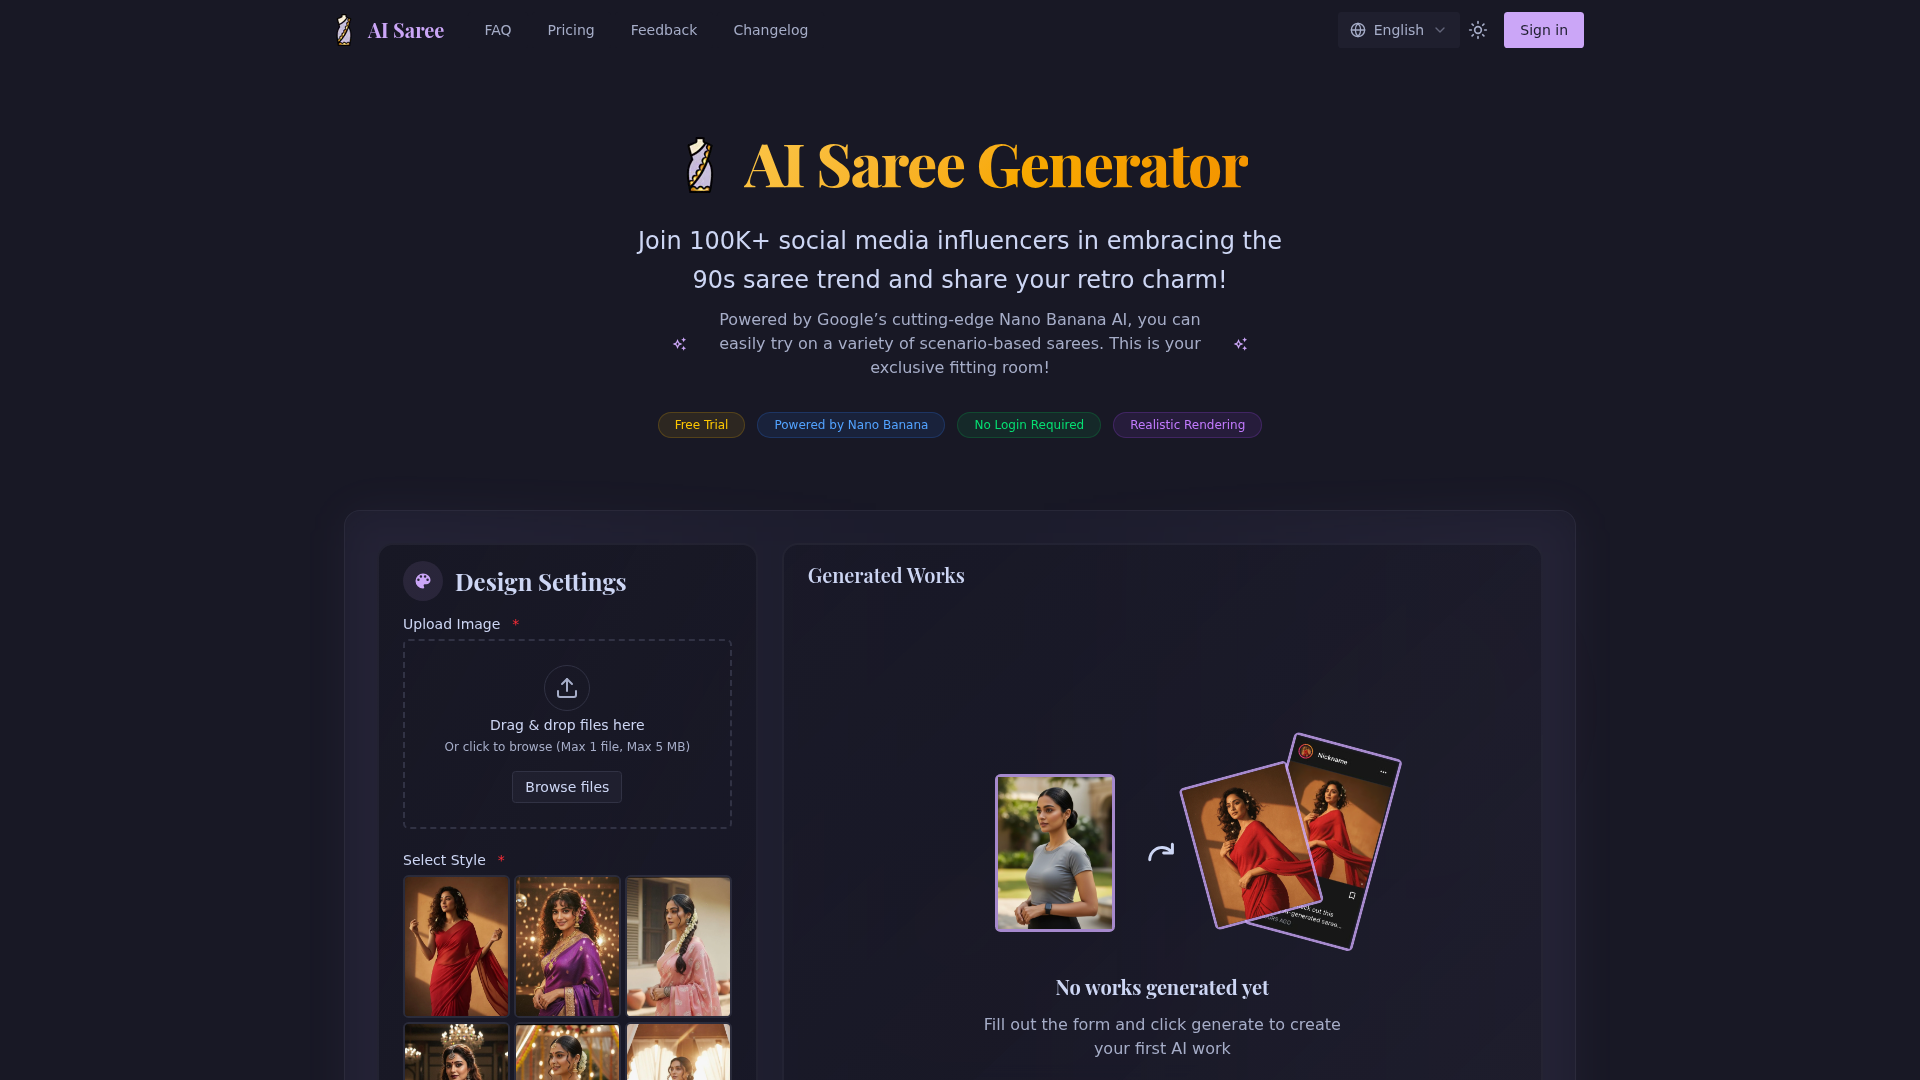
Task: Click the AI Saree logo icon in navbar
Action: (344, 30)
